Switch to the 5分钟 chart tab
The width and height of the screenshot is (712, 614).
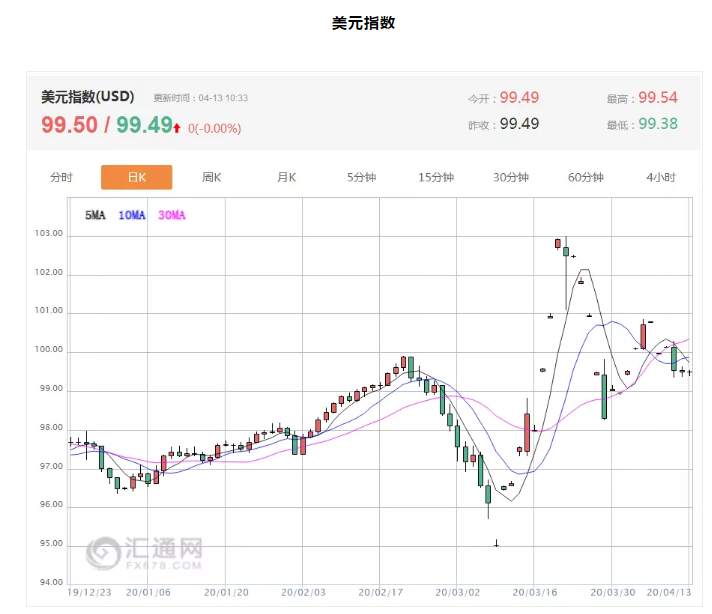pyautogui.click(x=361, y=178)
